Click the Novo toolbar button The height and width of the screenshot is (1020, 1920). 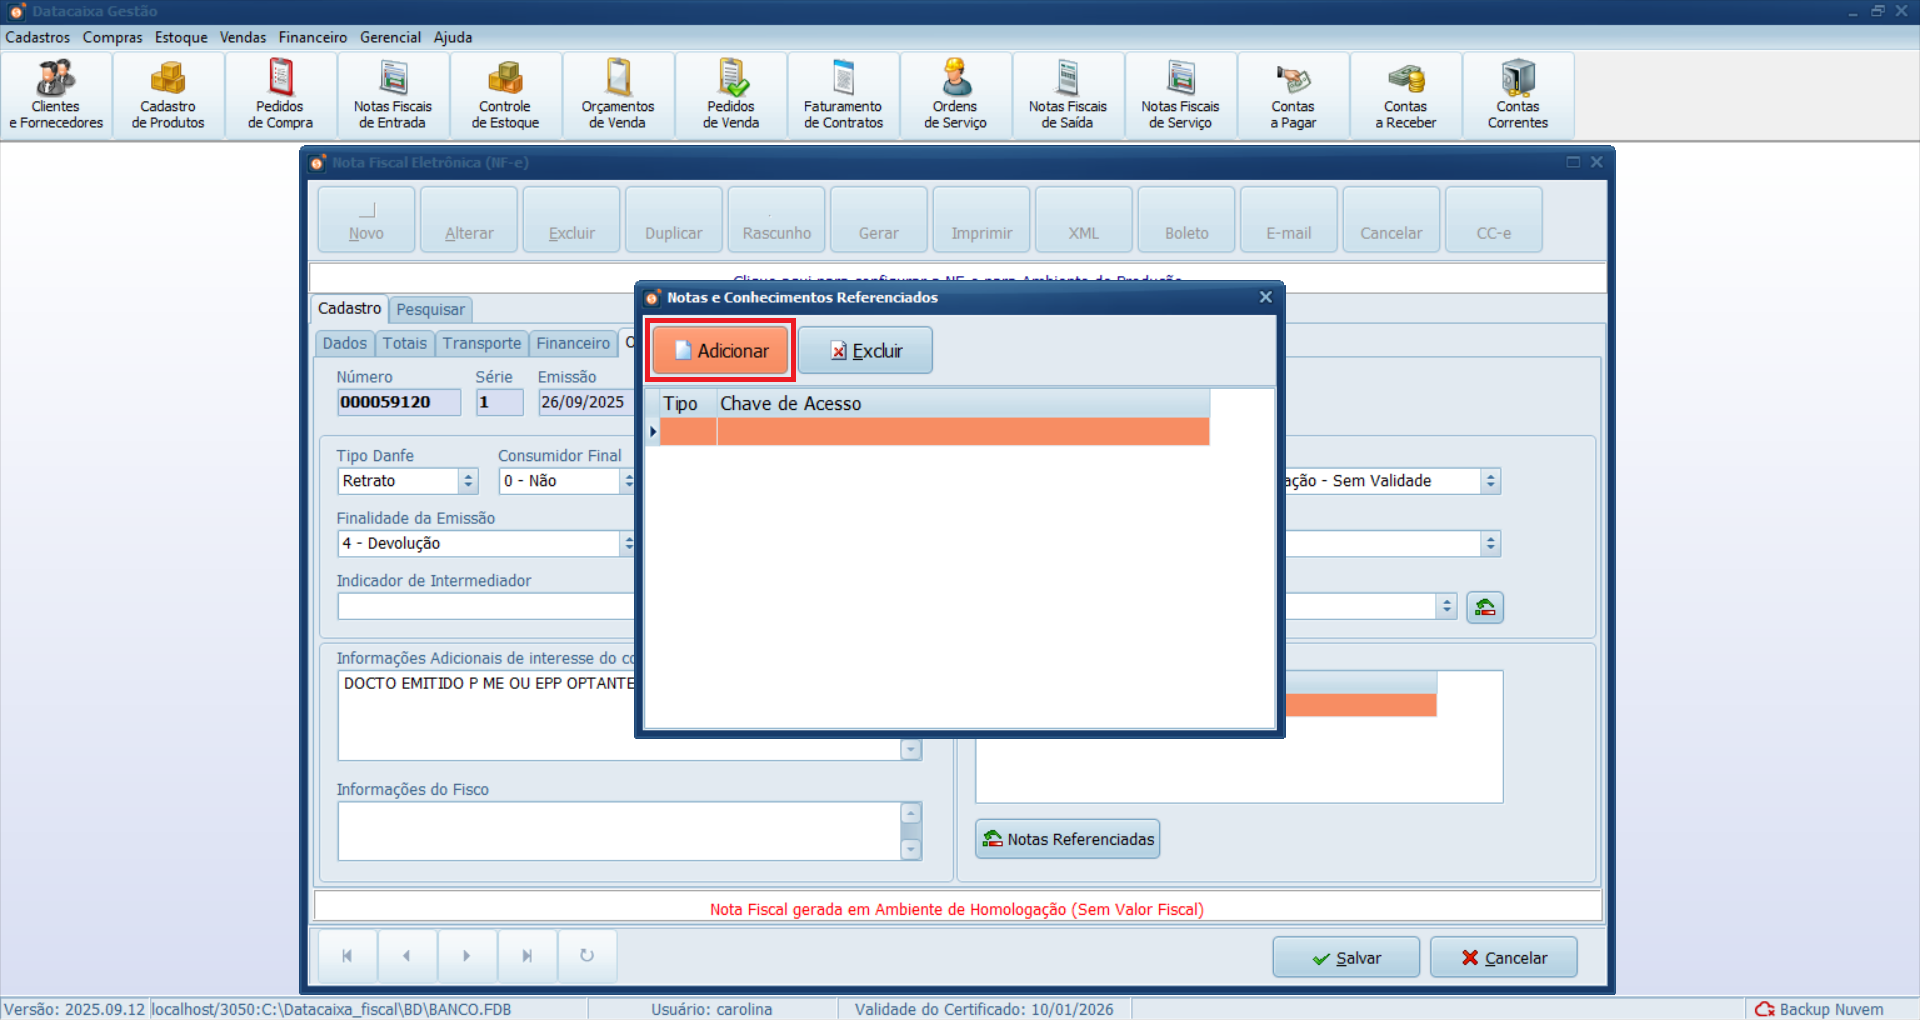[366, 219]
